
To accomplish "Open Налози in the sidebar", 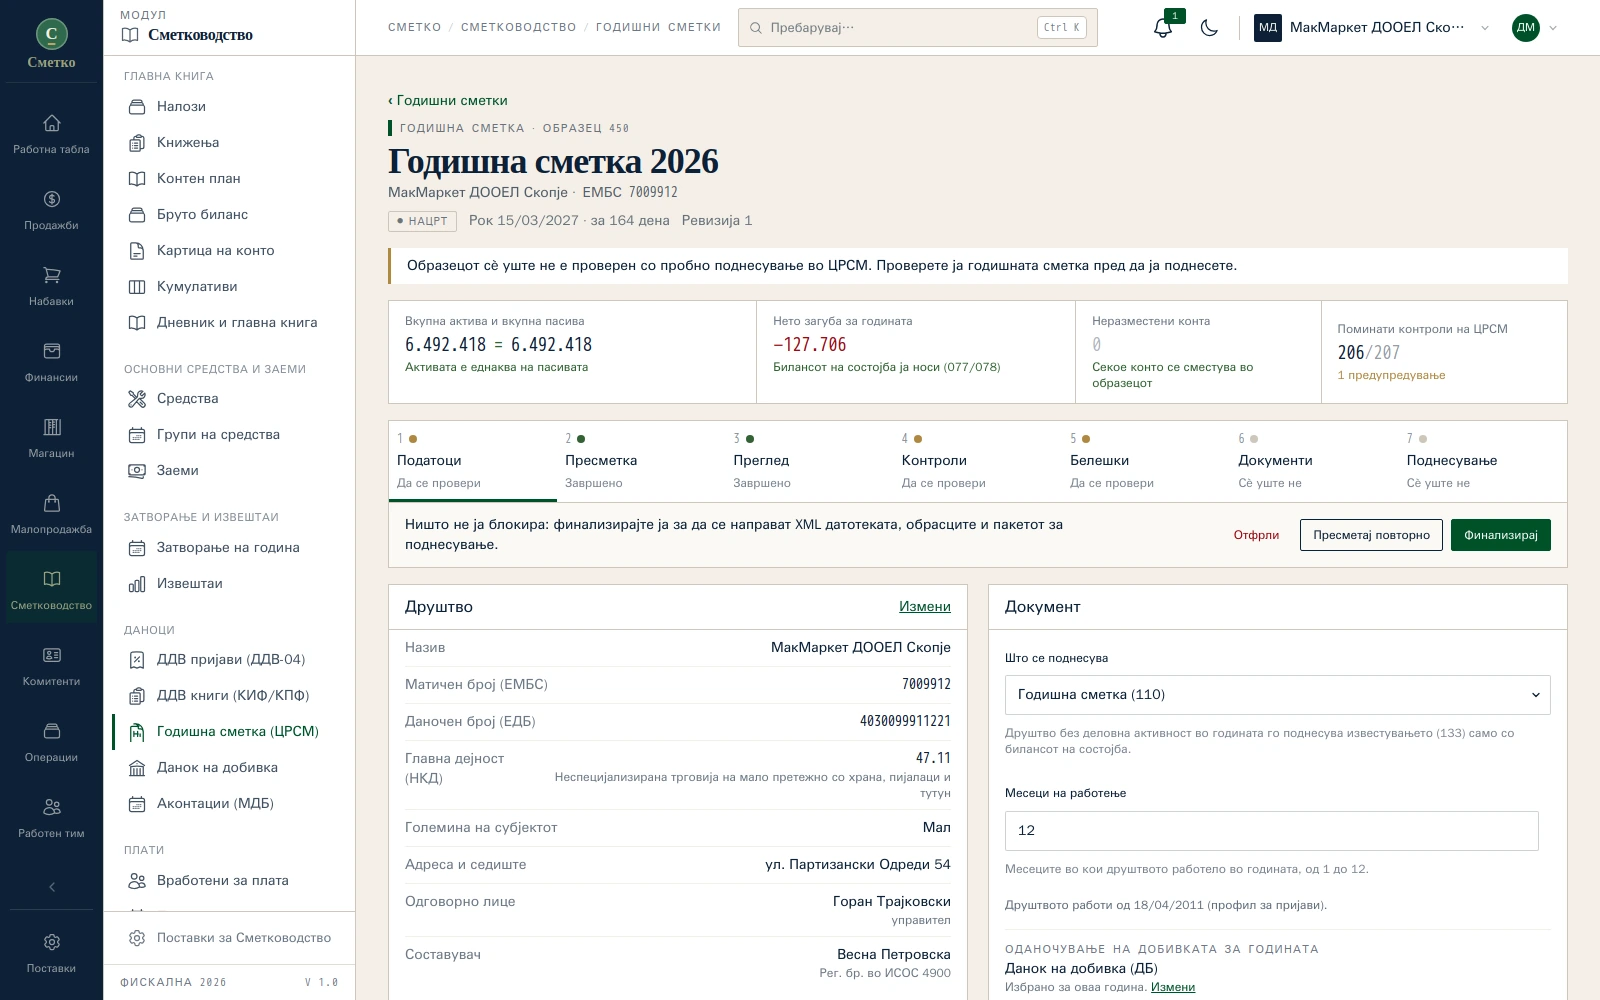I will click(x=229, y=106).
